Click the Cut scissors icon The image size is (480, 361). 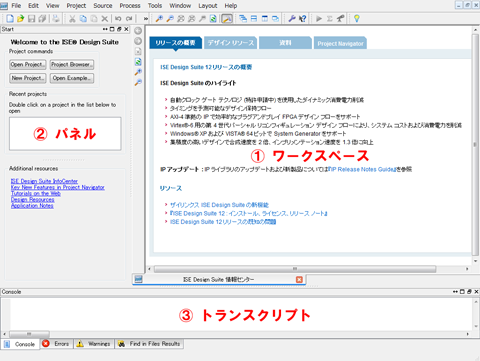tap(72, 19)
